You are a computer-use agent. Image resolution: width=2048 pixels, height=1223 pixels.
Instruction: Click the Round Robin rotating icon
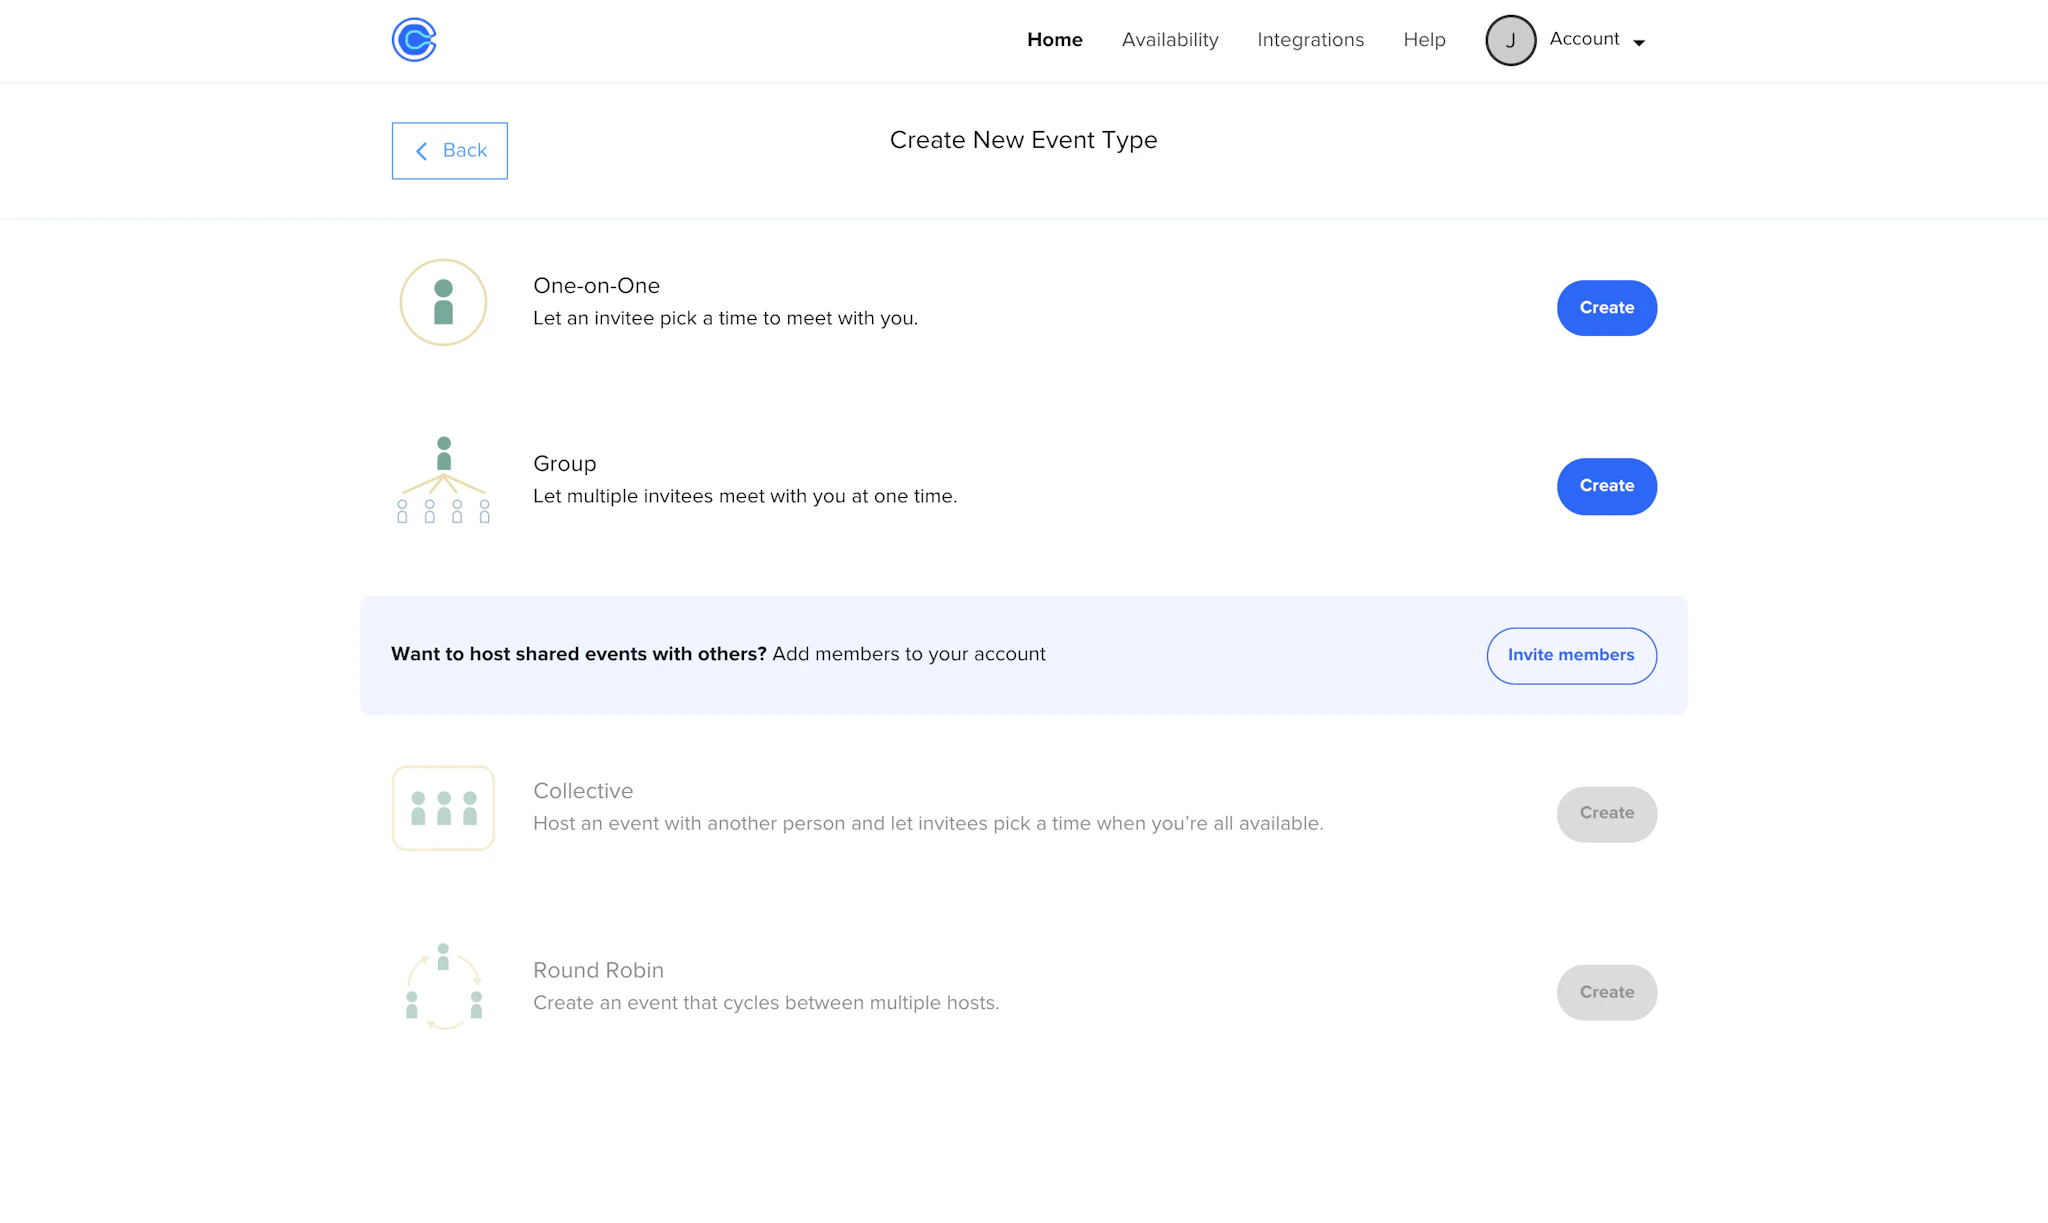(443, 987)
